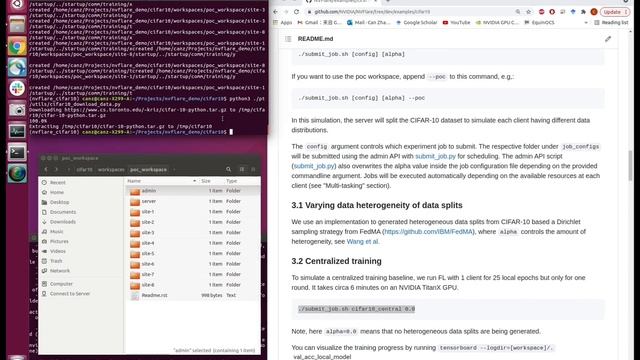Reload the GitHub page in Chrome
Screen dimensions: 640x360
297,12
